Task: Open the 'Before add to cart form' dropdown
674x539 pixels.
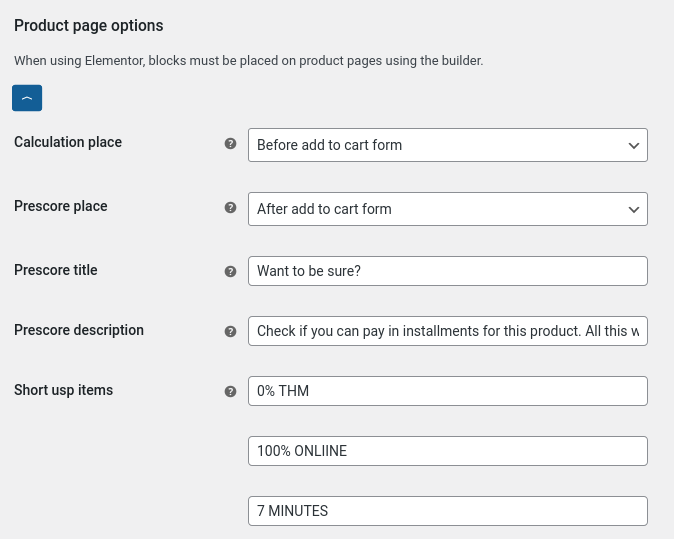Action: pos(447,145)
